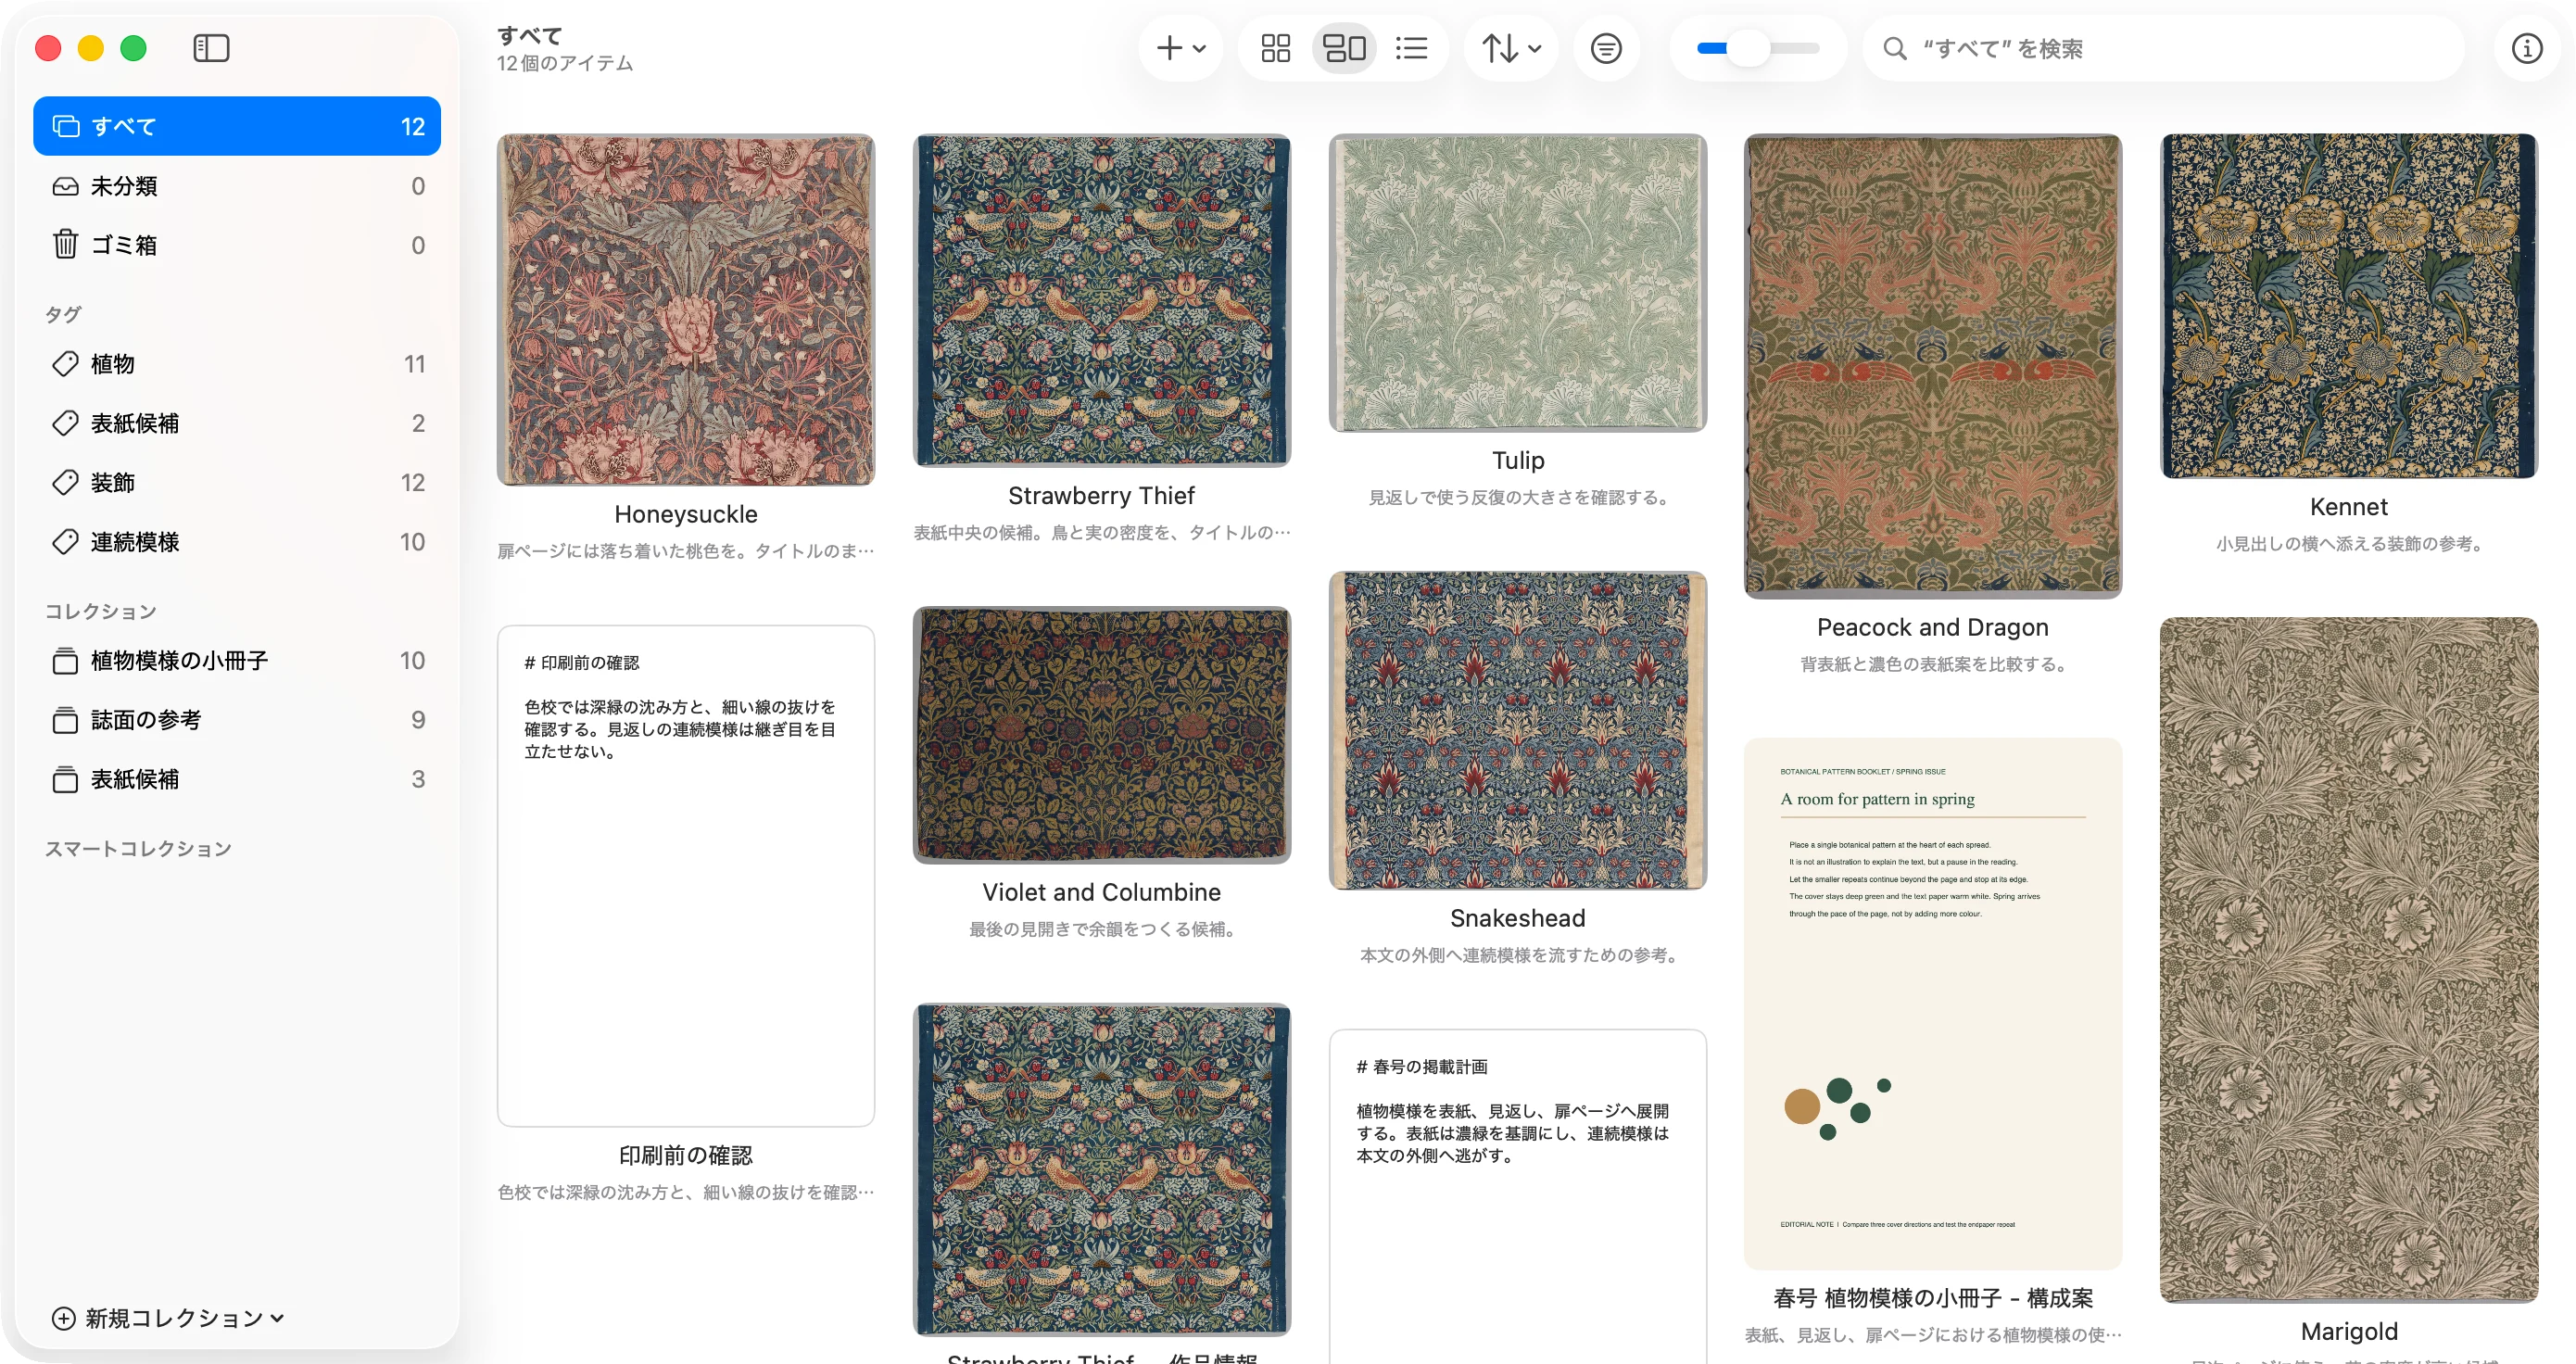The width and height of the screenshot is (2576, 1364).
Task: Open the filter options icon
Action: pos(1606,48)
